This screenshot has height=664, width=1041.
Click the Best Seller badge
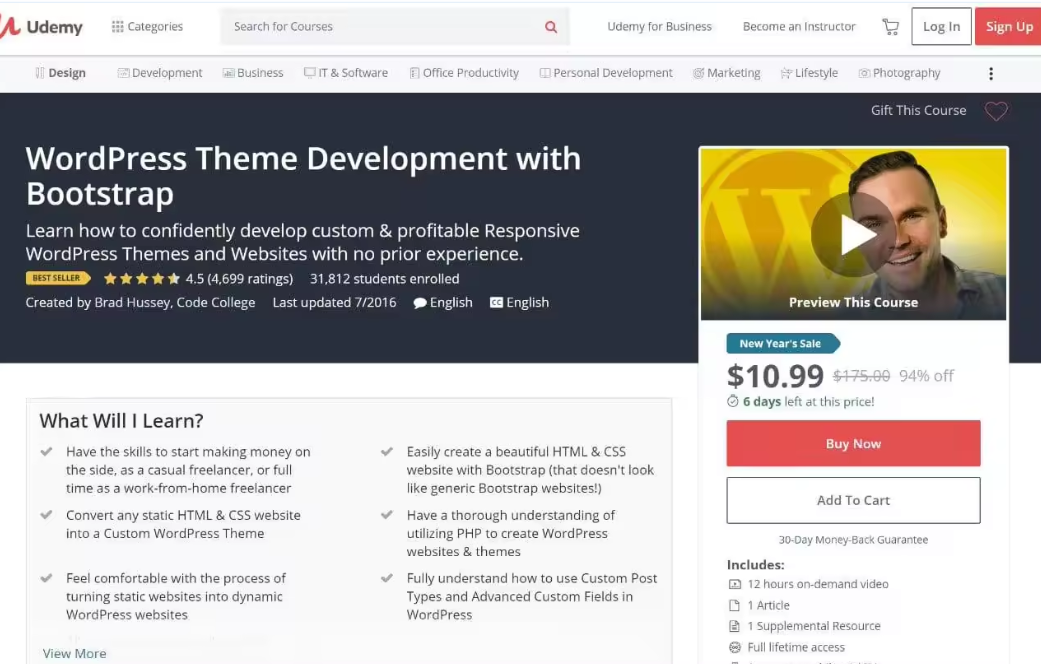click(x=58, y=278)
